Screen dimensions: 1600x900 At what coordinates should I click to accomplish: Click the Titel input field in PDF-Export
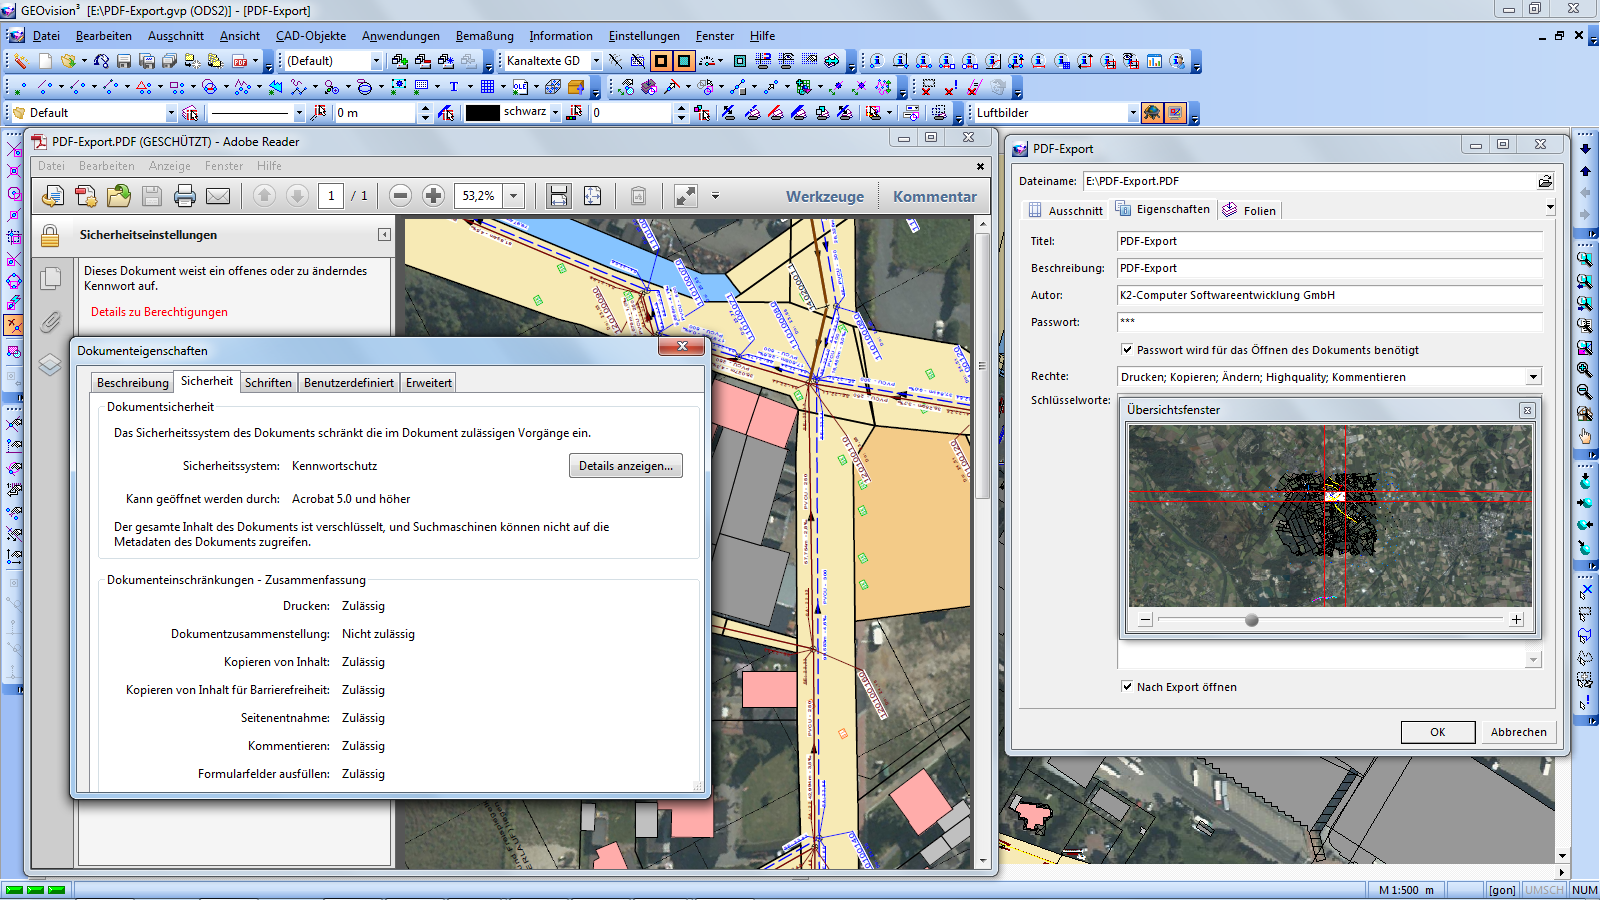[1329, 241]
